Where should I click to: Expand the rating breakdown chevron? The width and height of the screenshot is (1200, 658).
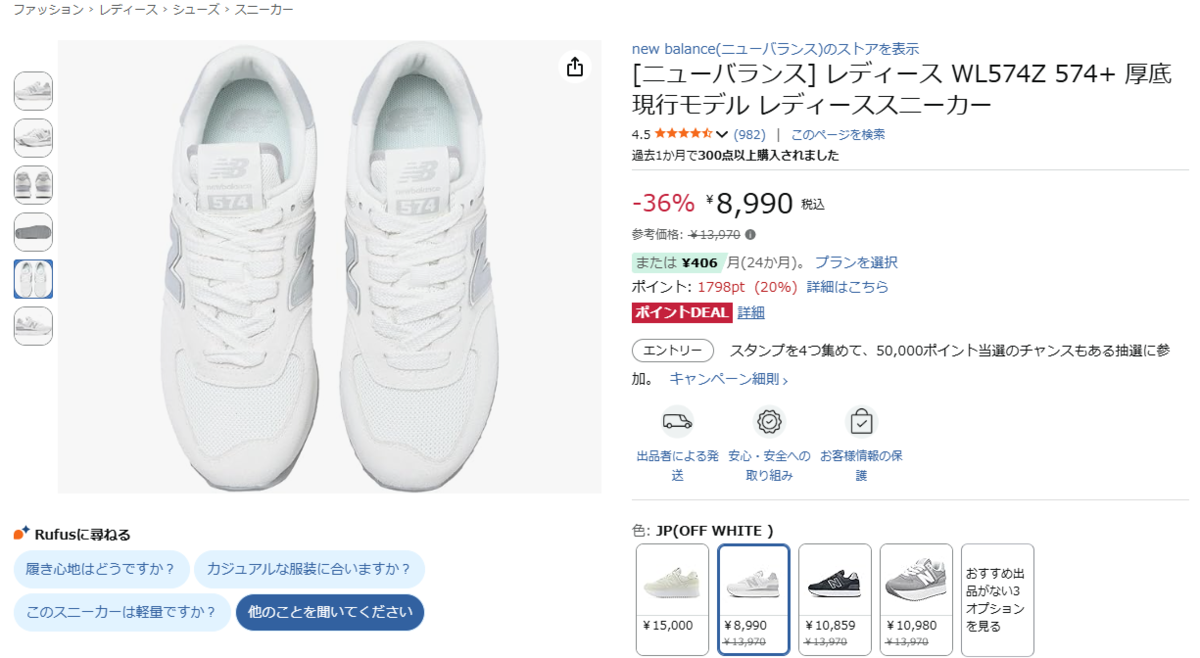pyautogui.click(x=722, y=135)
